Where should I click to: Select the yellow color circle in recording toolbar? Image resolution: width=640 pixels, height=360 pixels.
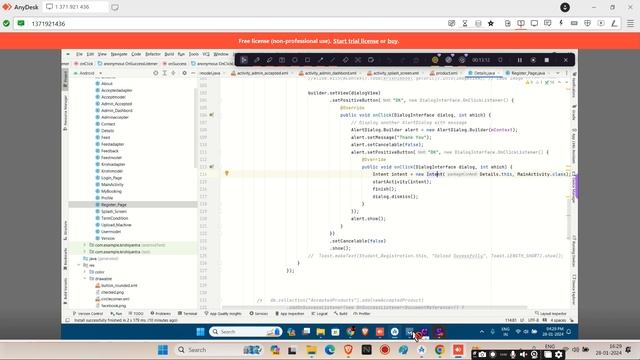pos(435,60)
